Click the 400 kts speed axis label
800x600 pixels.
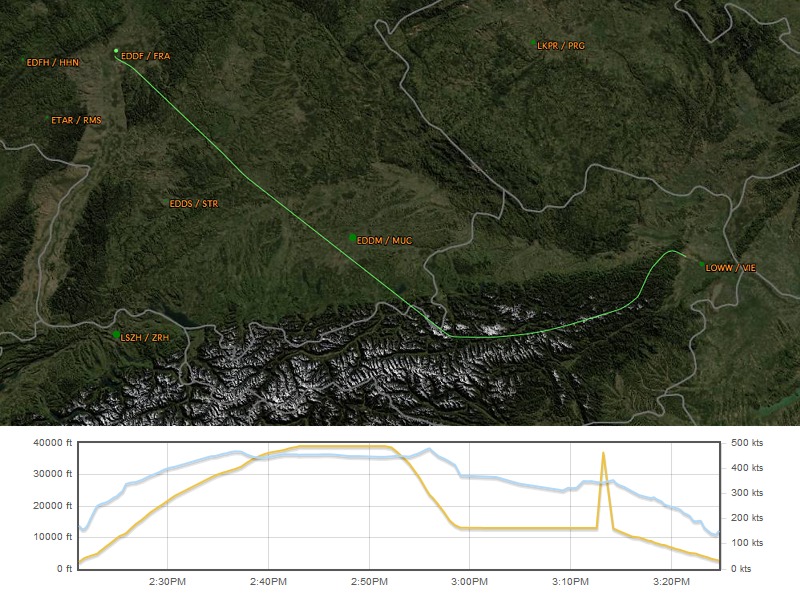[747, 468]
